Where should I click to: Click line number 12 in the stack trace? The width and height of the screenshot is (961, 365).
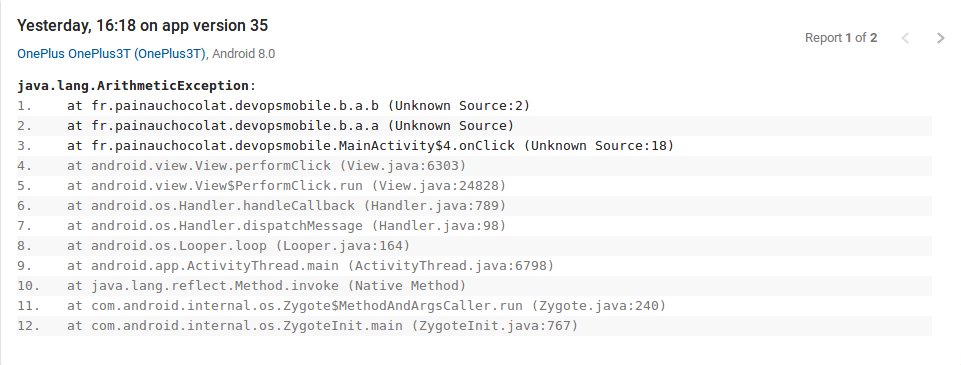(28, 326)
